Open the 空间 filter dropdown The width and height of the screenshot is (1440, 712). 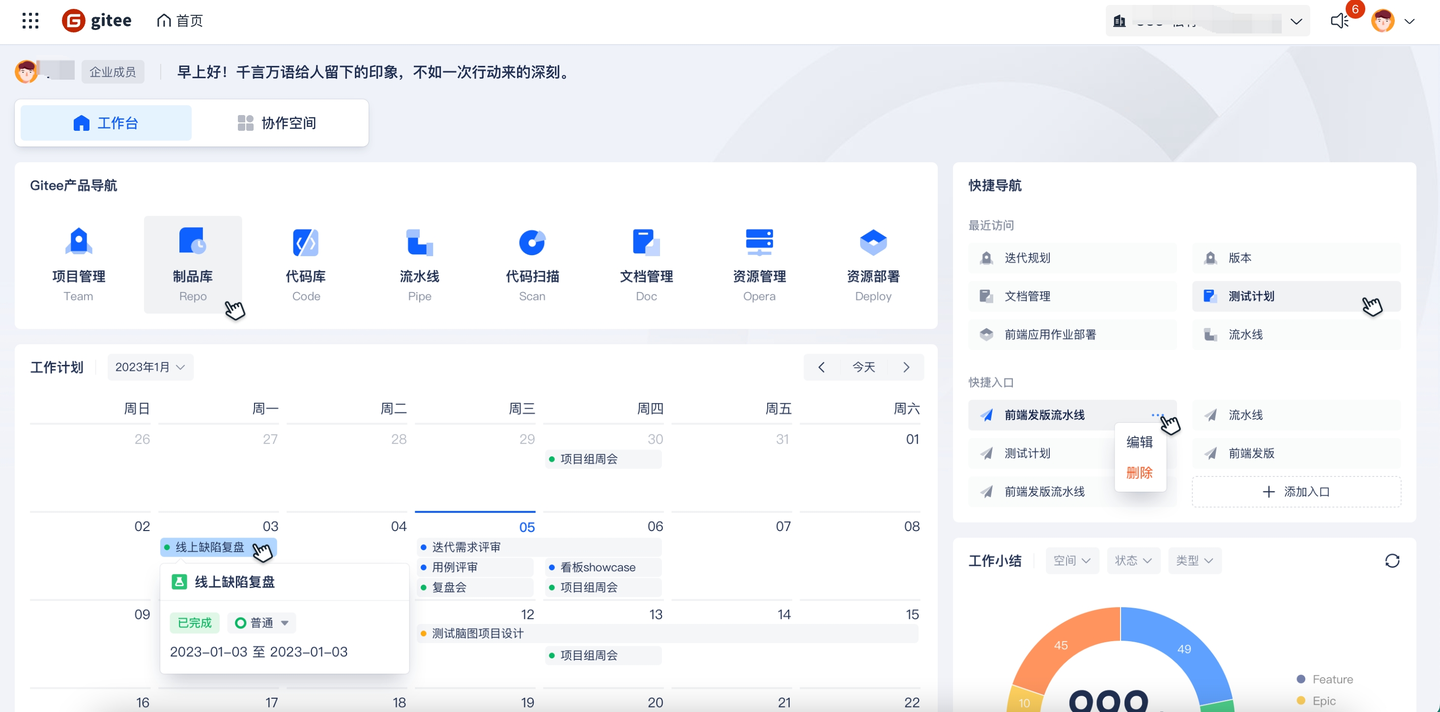[x=1071, y=561]
